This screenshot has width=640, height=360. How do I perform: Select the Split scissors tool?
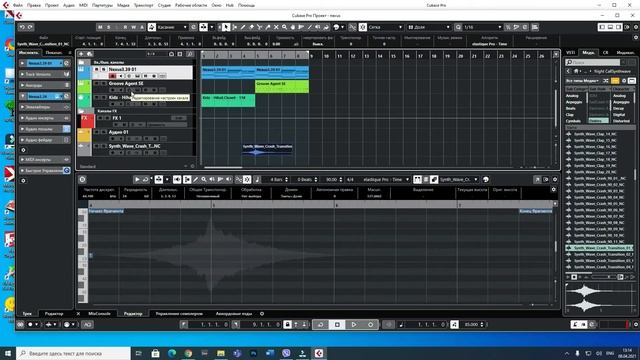[259, 27]
